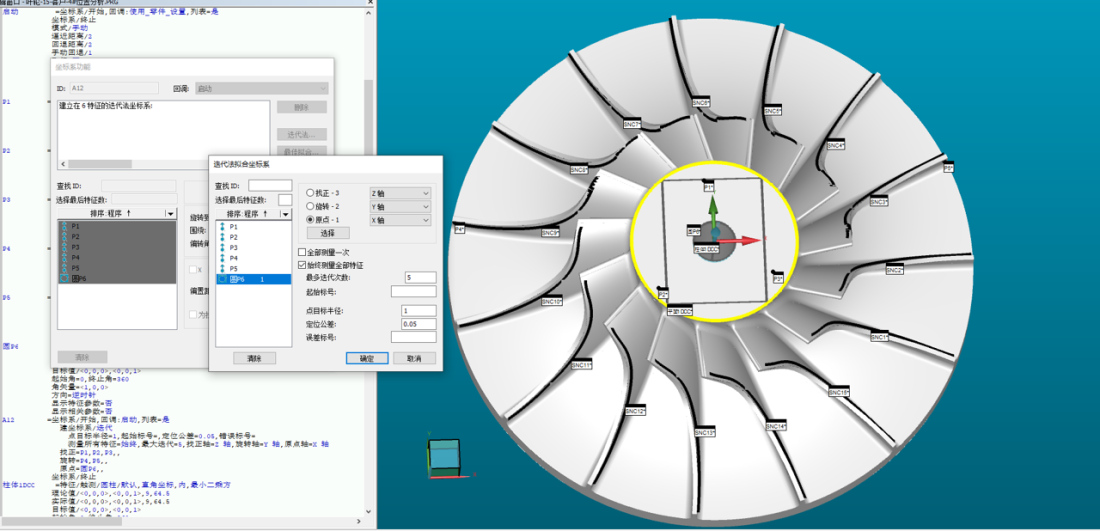Image resolution: width=1100 pixels, height=531 pixels.
Task: Open the Z轴 axis dropdown
Action: click(400, 192)
